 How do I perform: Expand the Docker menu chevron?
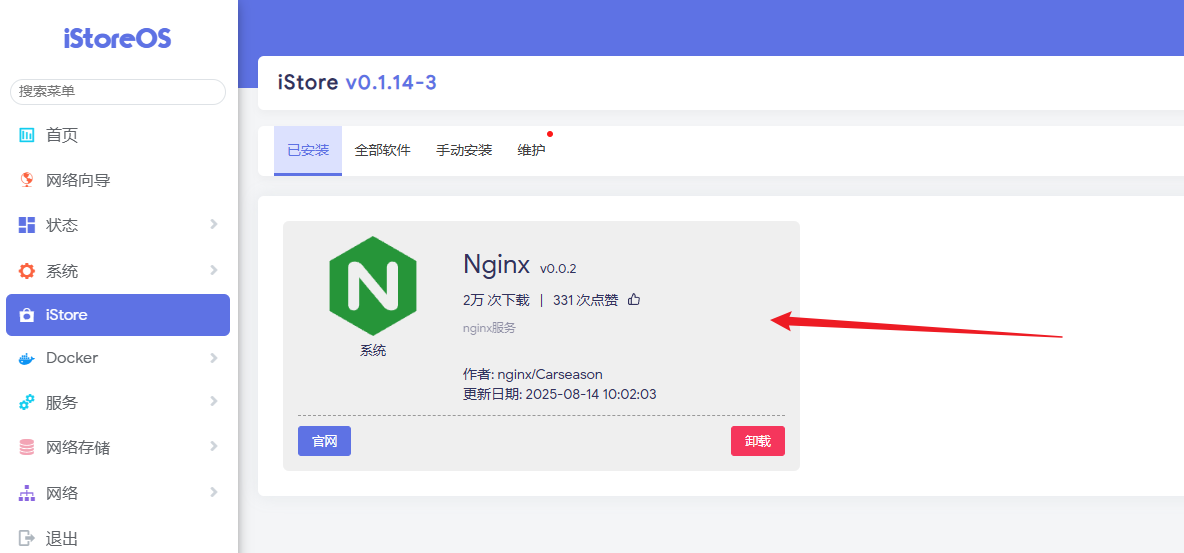coord(213,358)
